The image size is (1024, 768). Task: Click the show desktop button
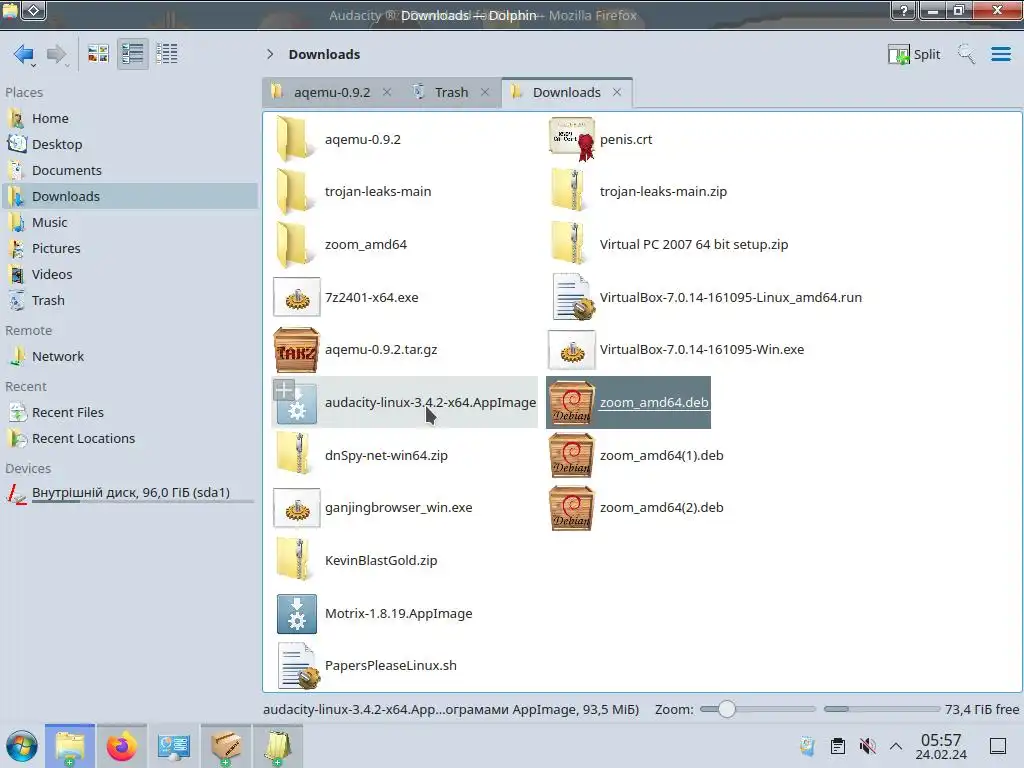coord(997,746)
